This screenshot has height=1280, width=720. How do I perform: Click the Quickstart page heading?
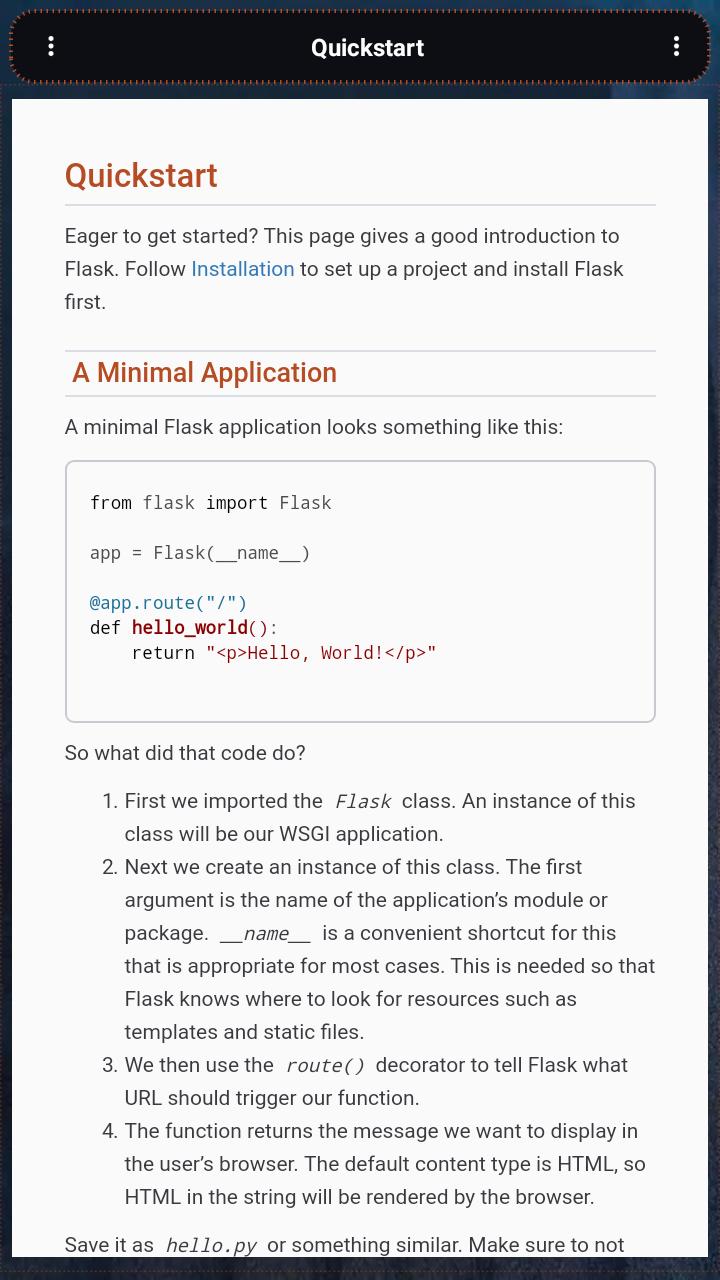(x=141, y=176)
